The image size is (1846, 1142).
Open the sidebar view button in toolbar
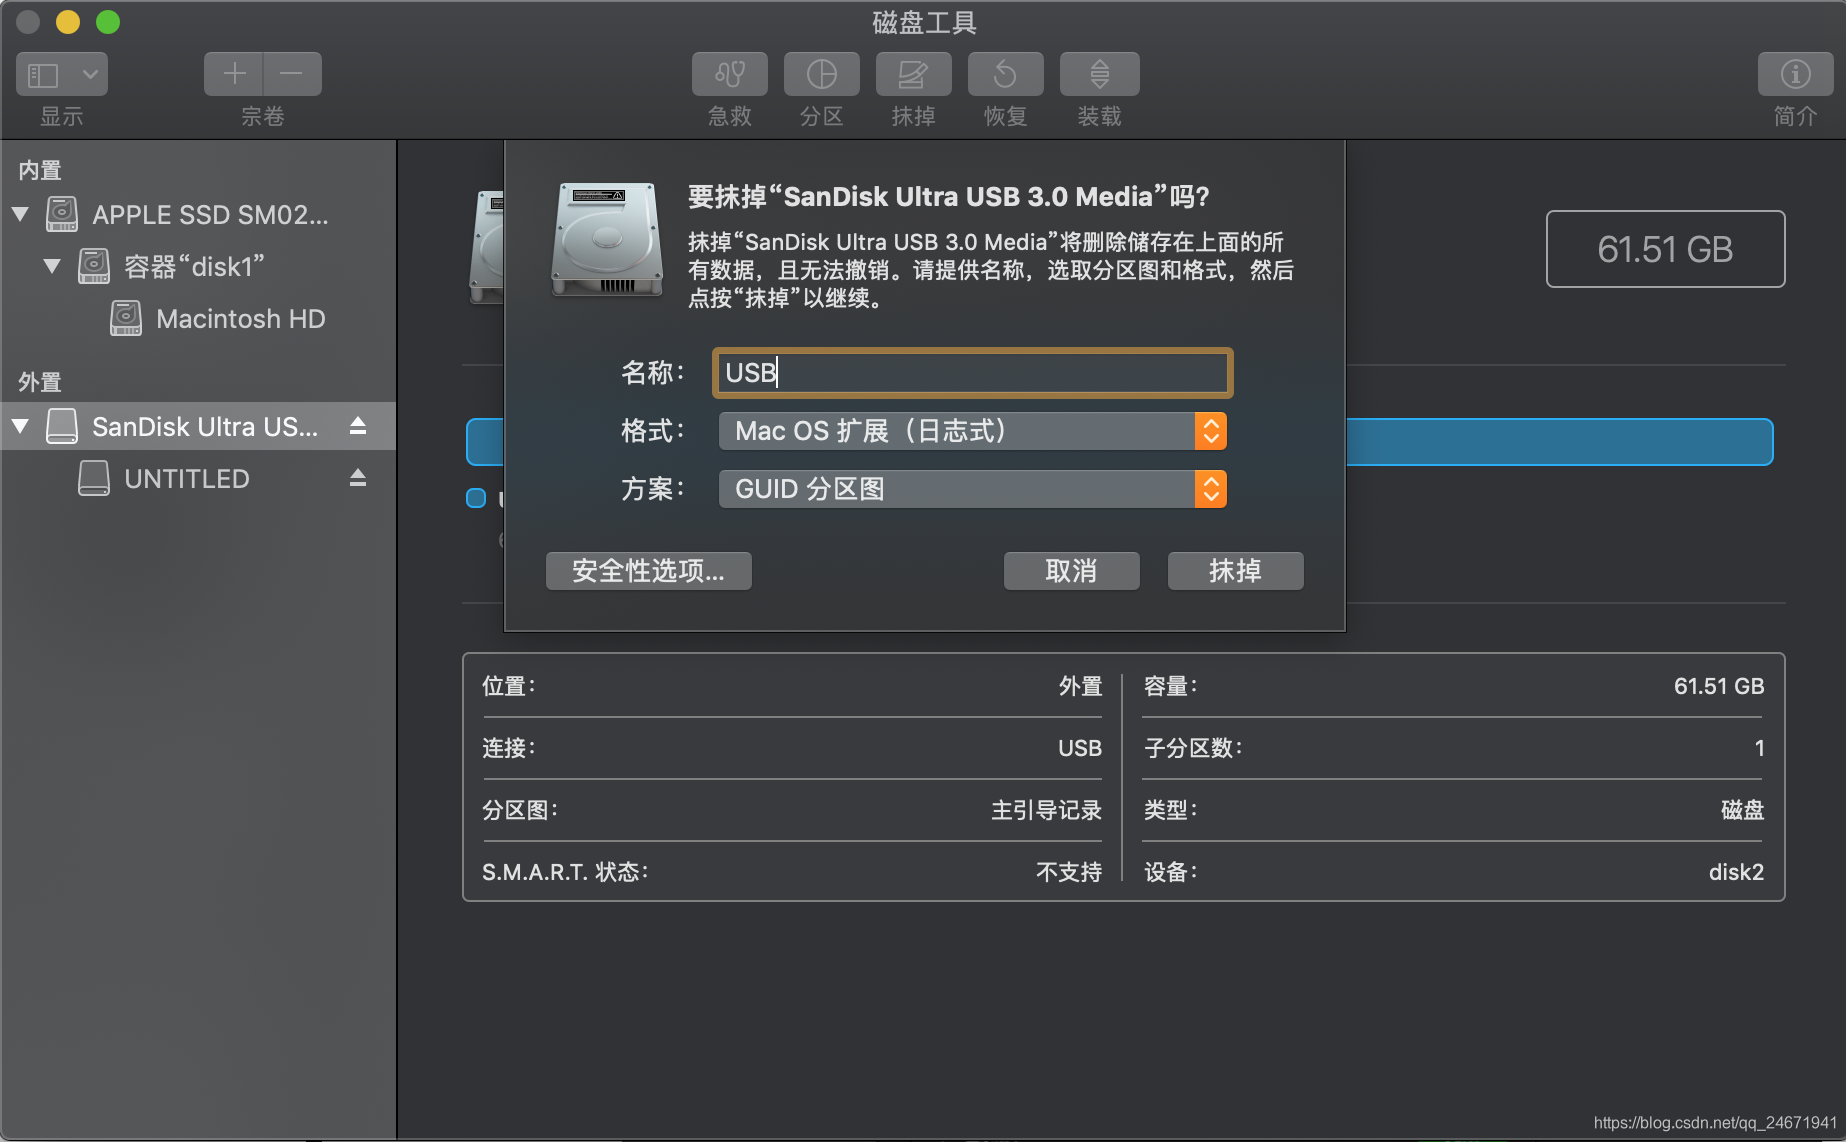[43, 75]
